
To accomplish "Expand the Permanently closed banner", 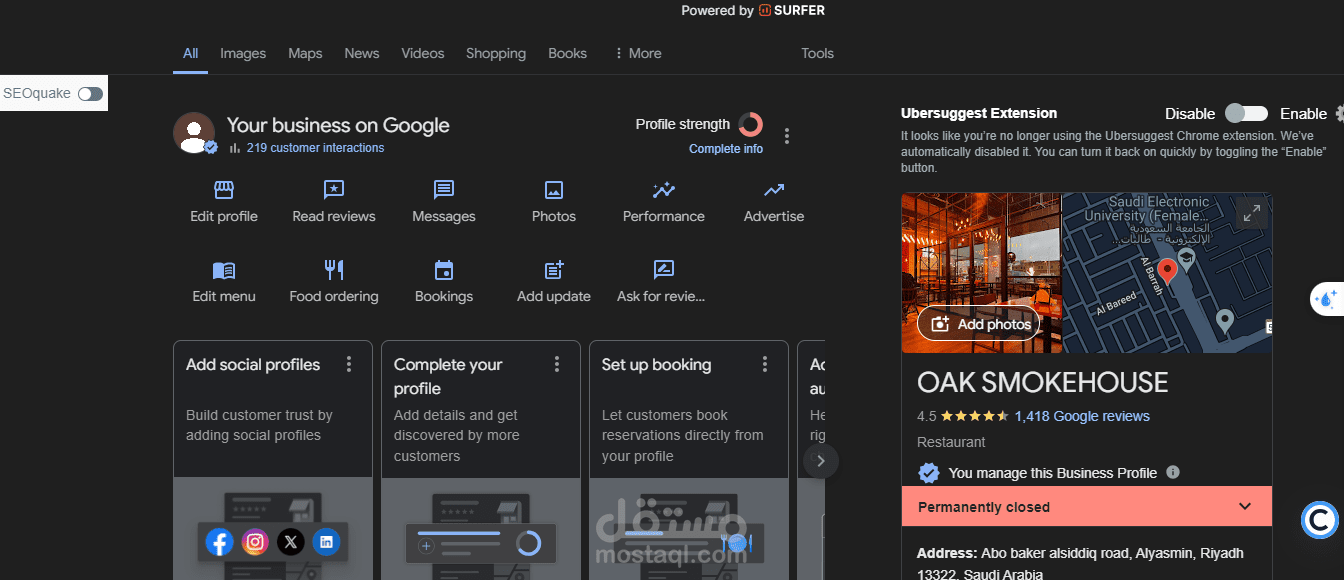I will [1086, 506].
